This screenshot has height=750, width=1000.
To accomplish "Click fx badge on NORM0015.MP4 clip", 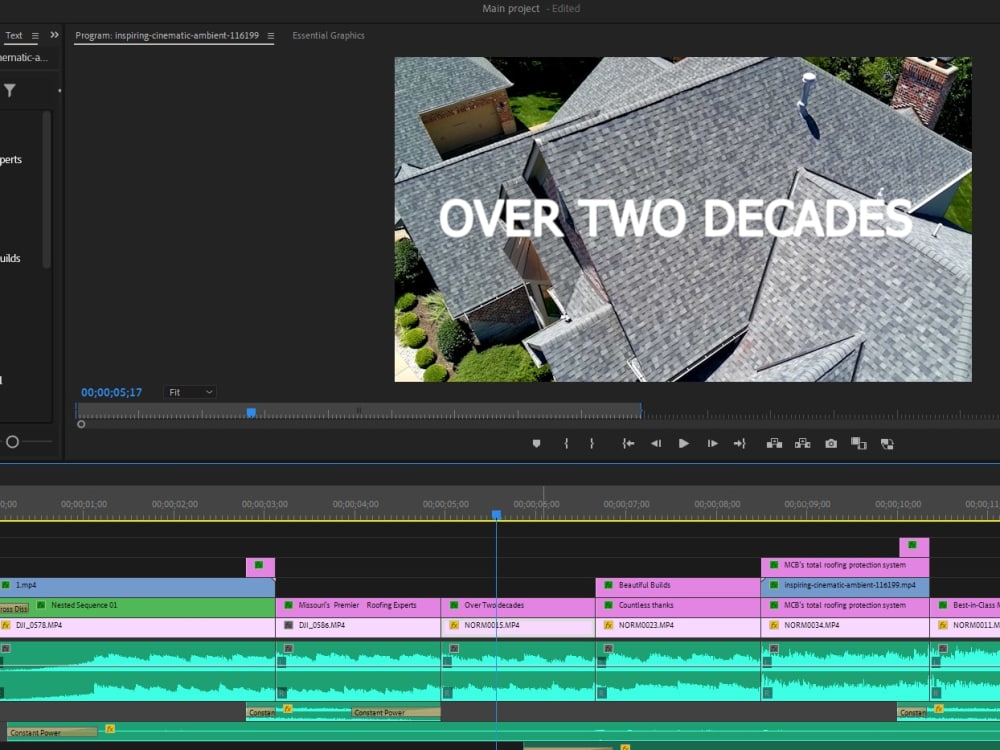I will [453, 625].
